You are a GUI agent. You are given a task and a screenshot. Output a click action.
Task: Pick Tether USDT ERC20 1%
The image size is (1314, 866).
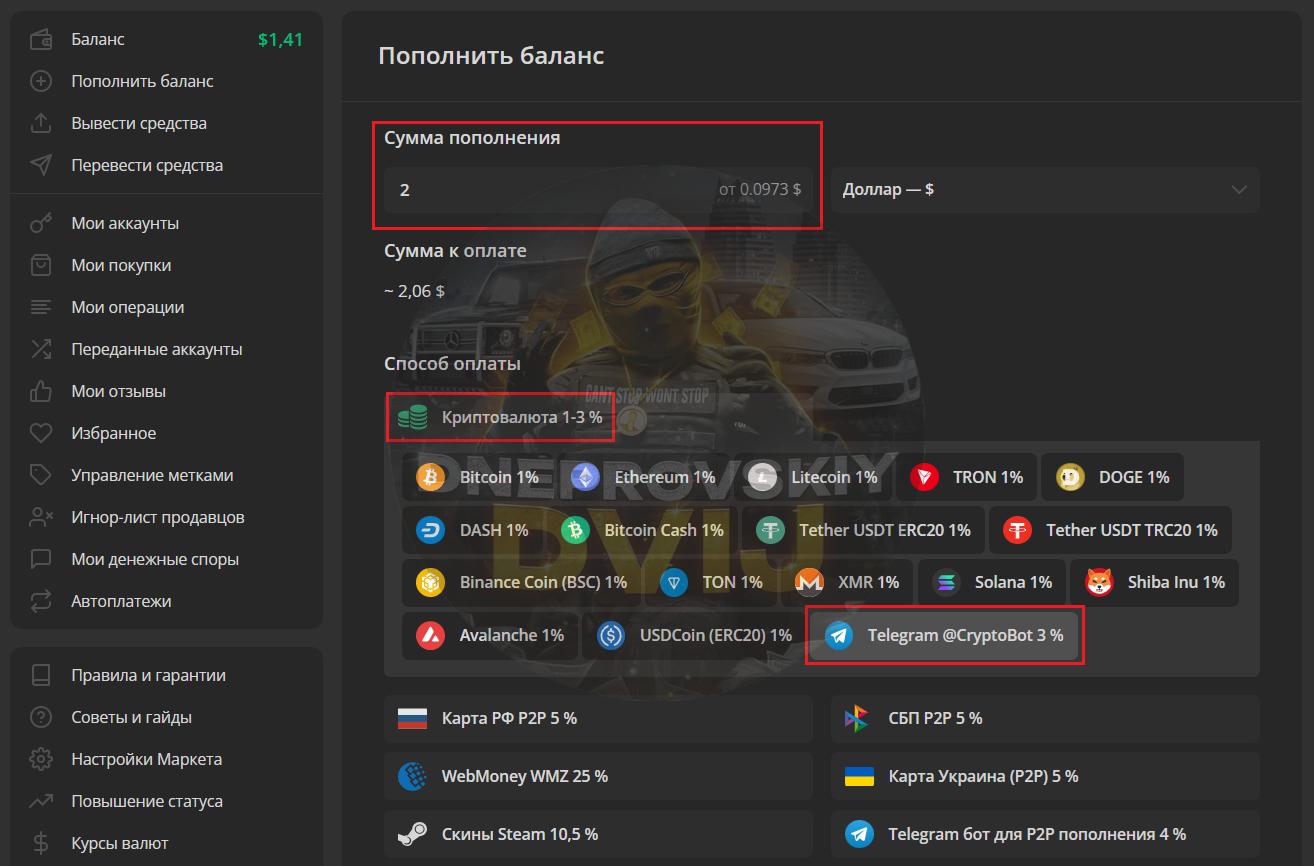864,530
